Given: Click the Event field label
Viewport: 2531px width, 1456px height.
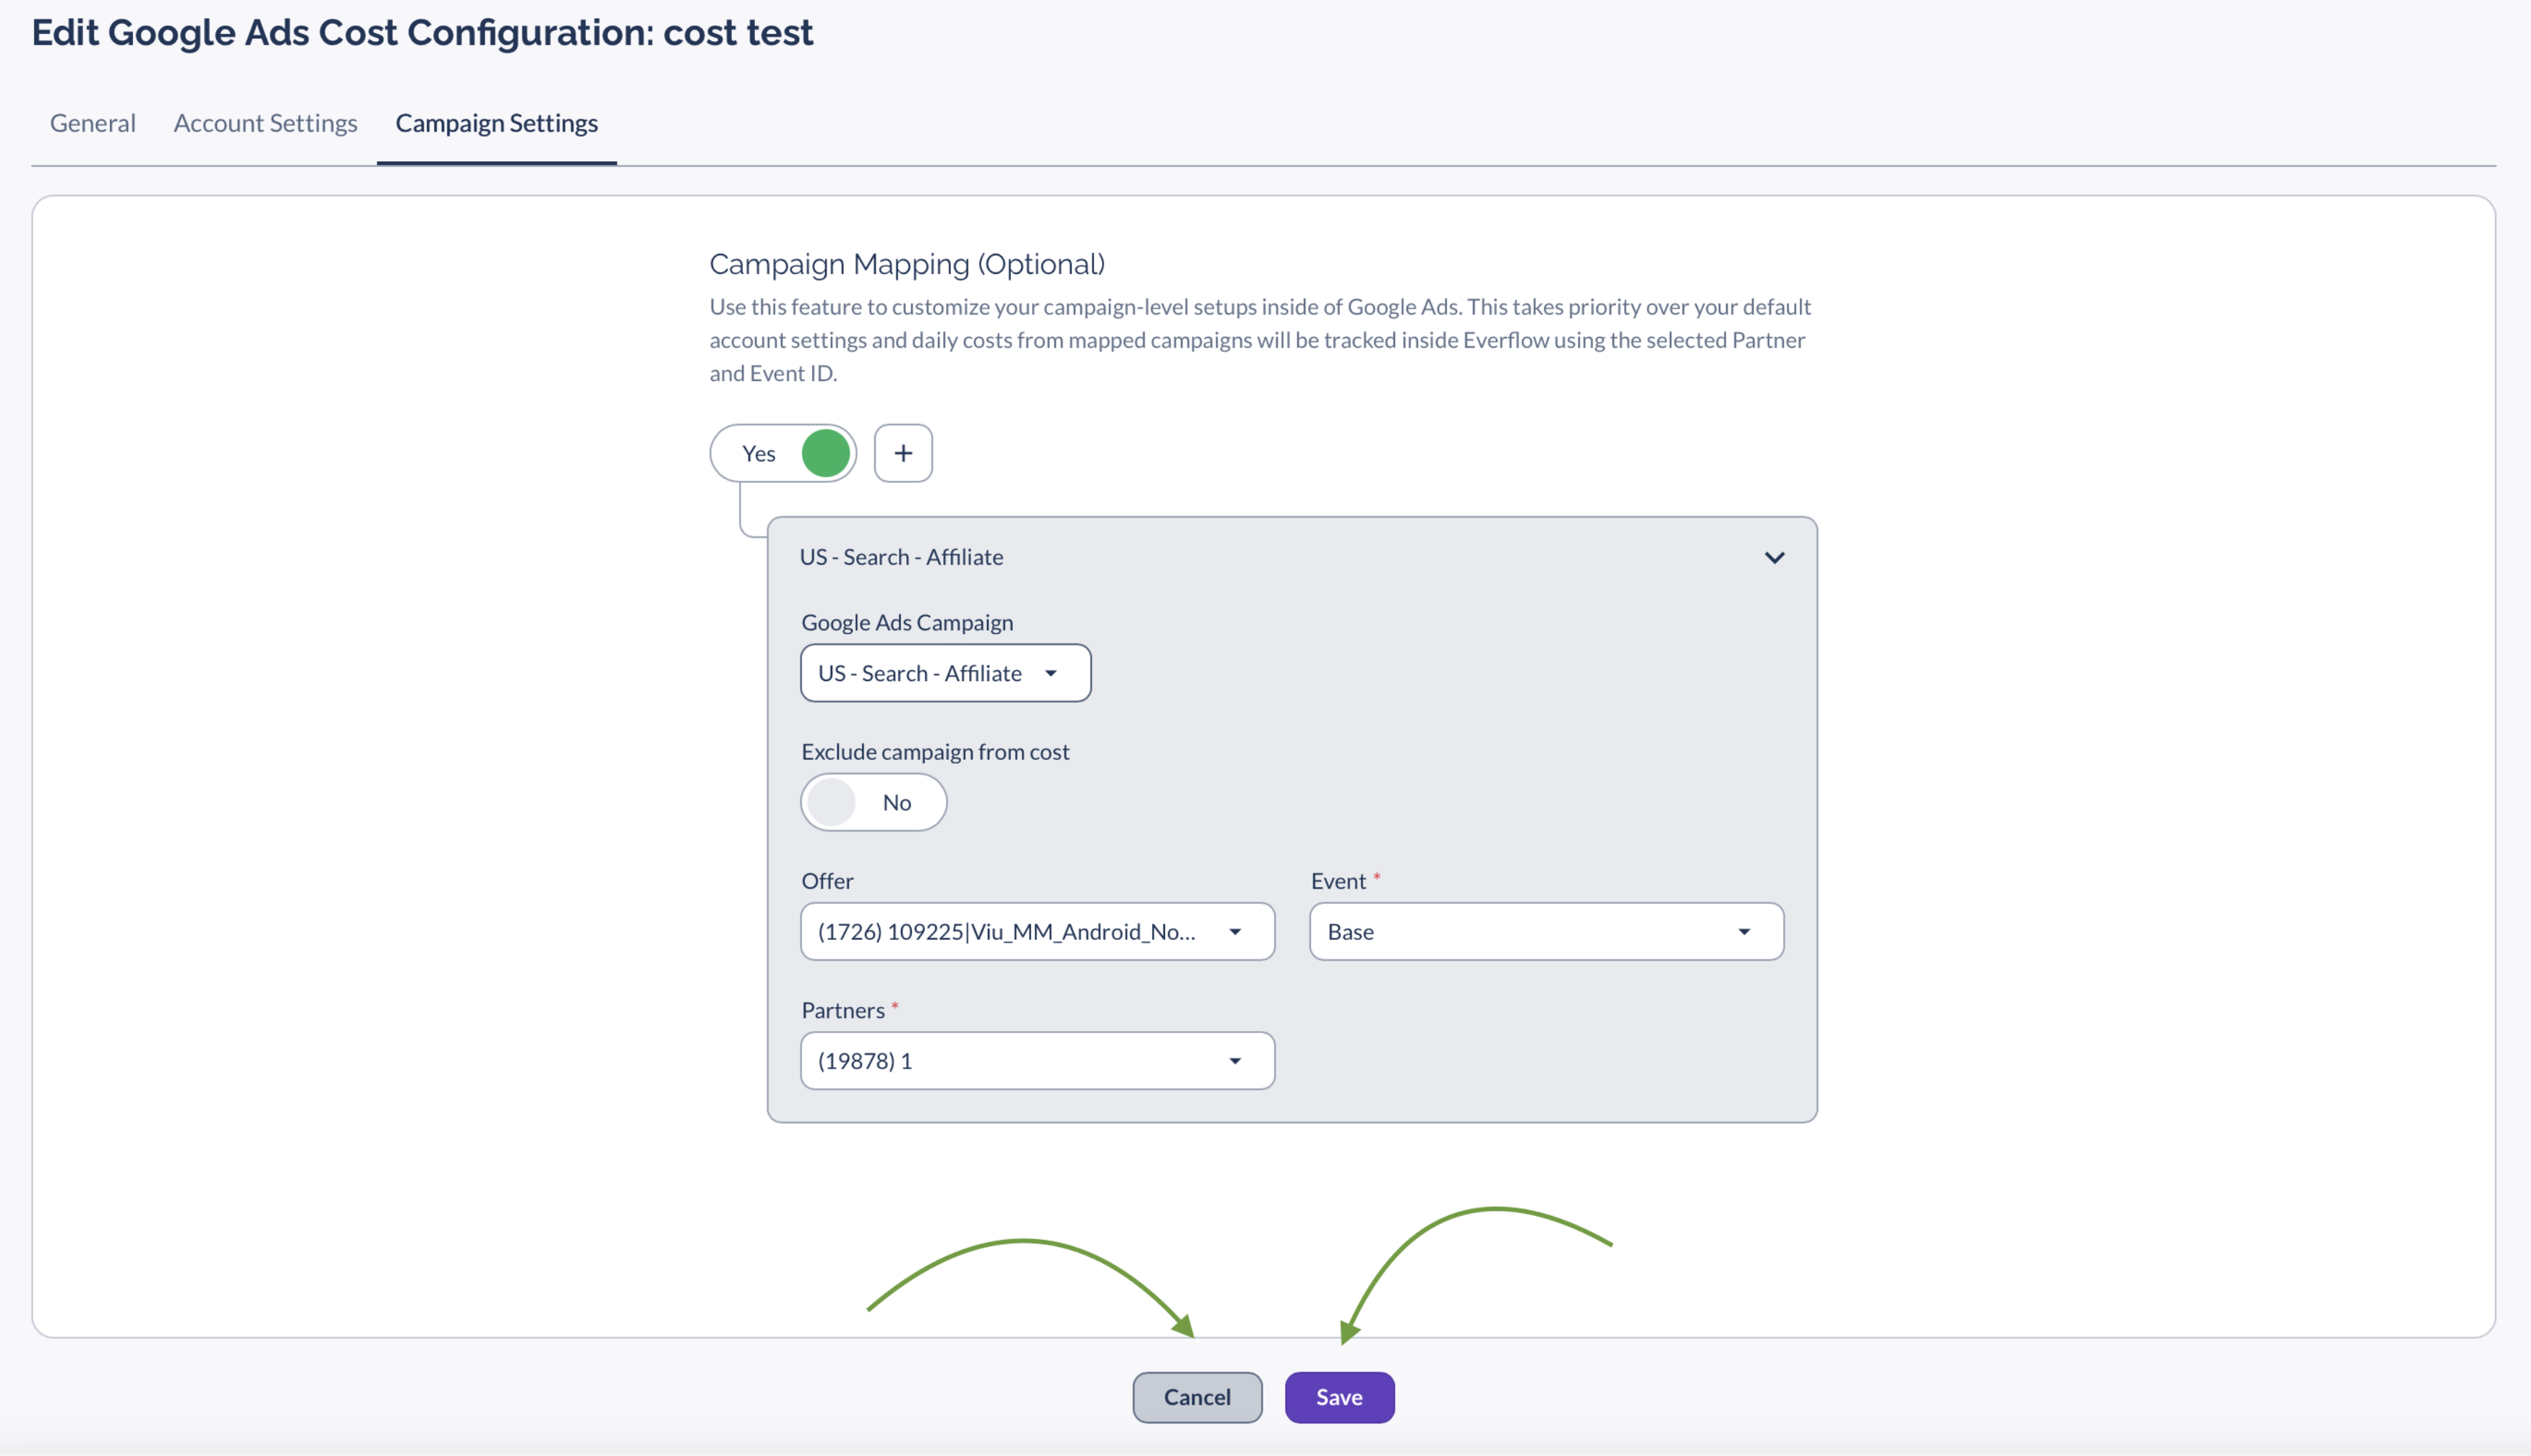Looking at the screenshot, I should pyautogui.click(x=1338, y=881).
